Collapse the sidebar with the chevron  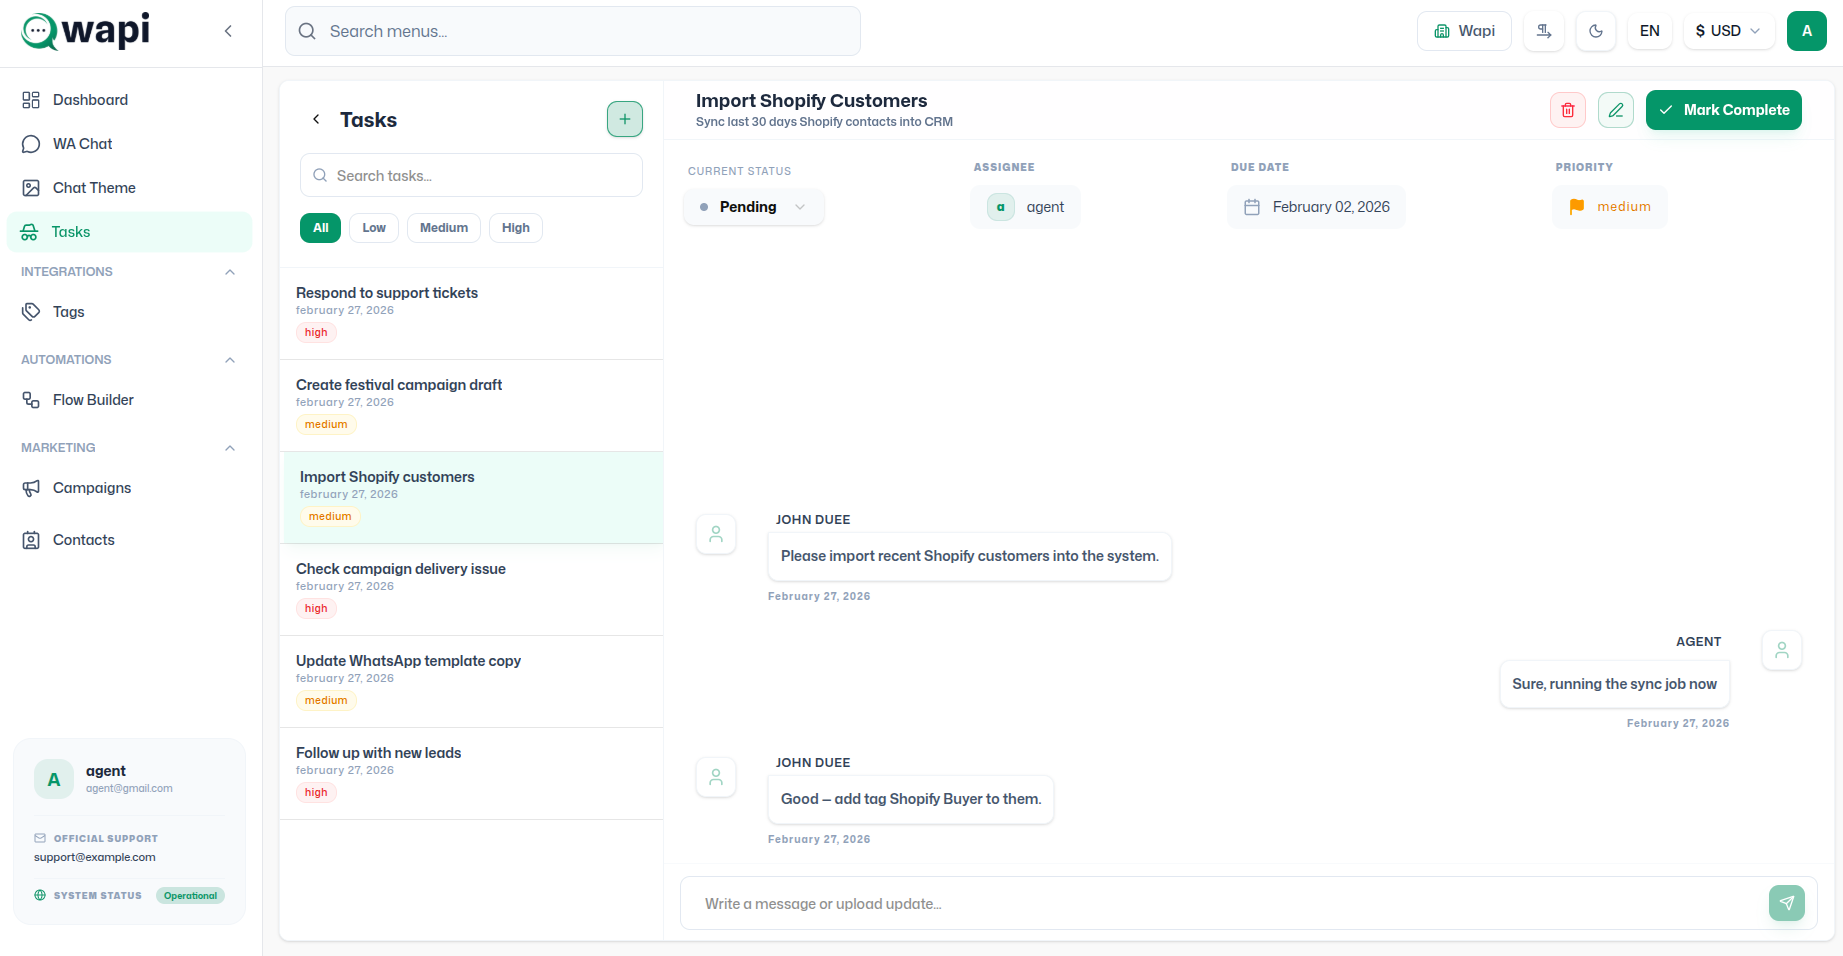[228, 31]
